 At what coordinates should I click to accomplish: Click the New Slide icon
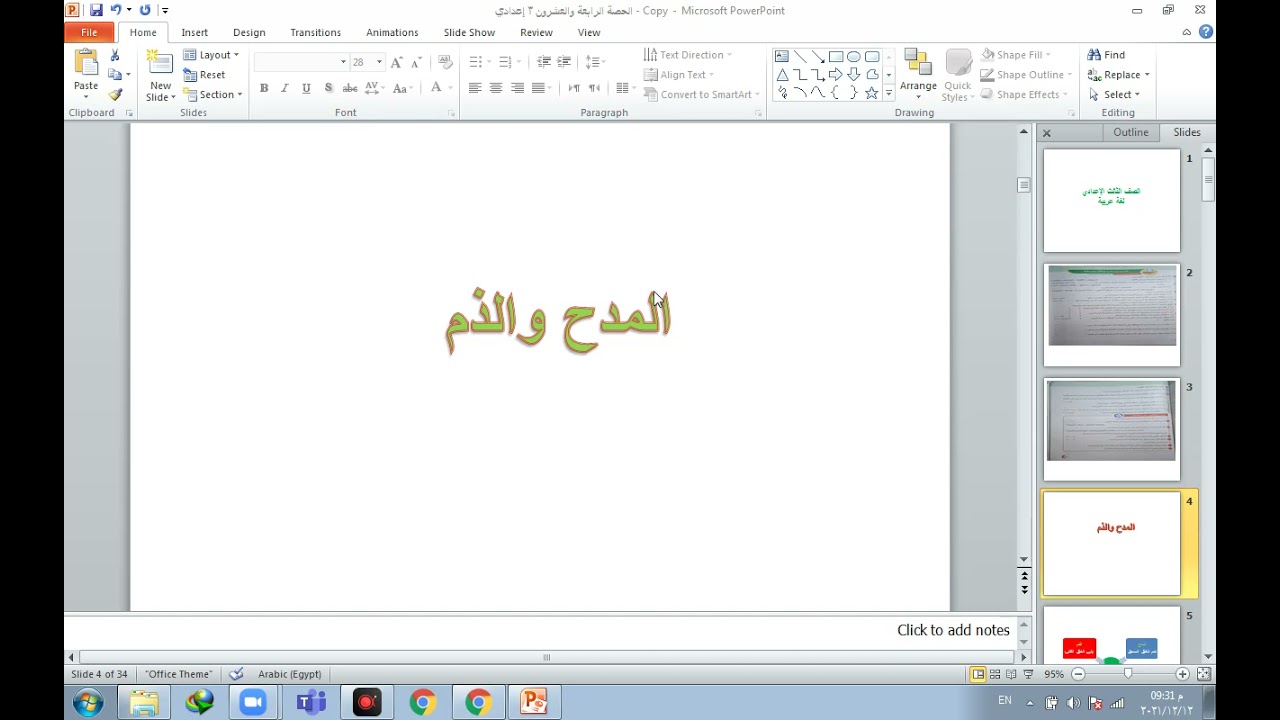(160, 62)
